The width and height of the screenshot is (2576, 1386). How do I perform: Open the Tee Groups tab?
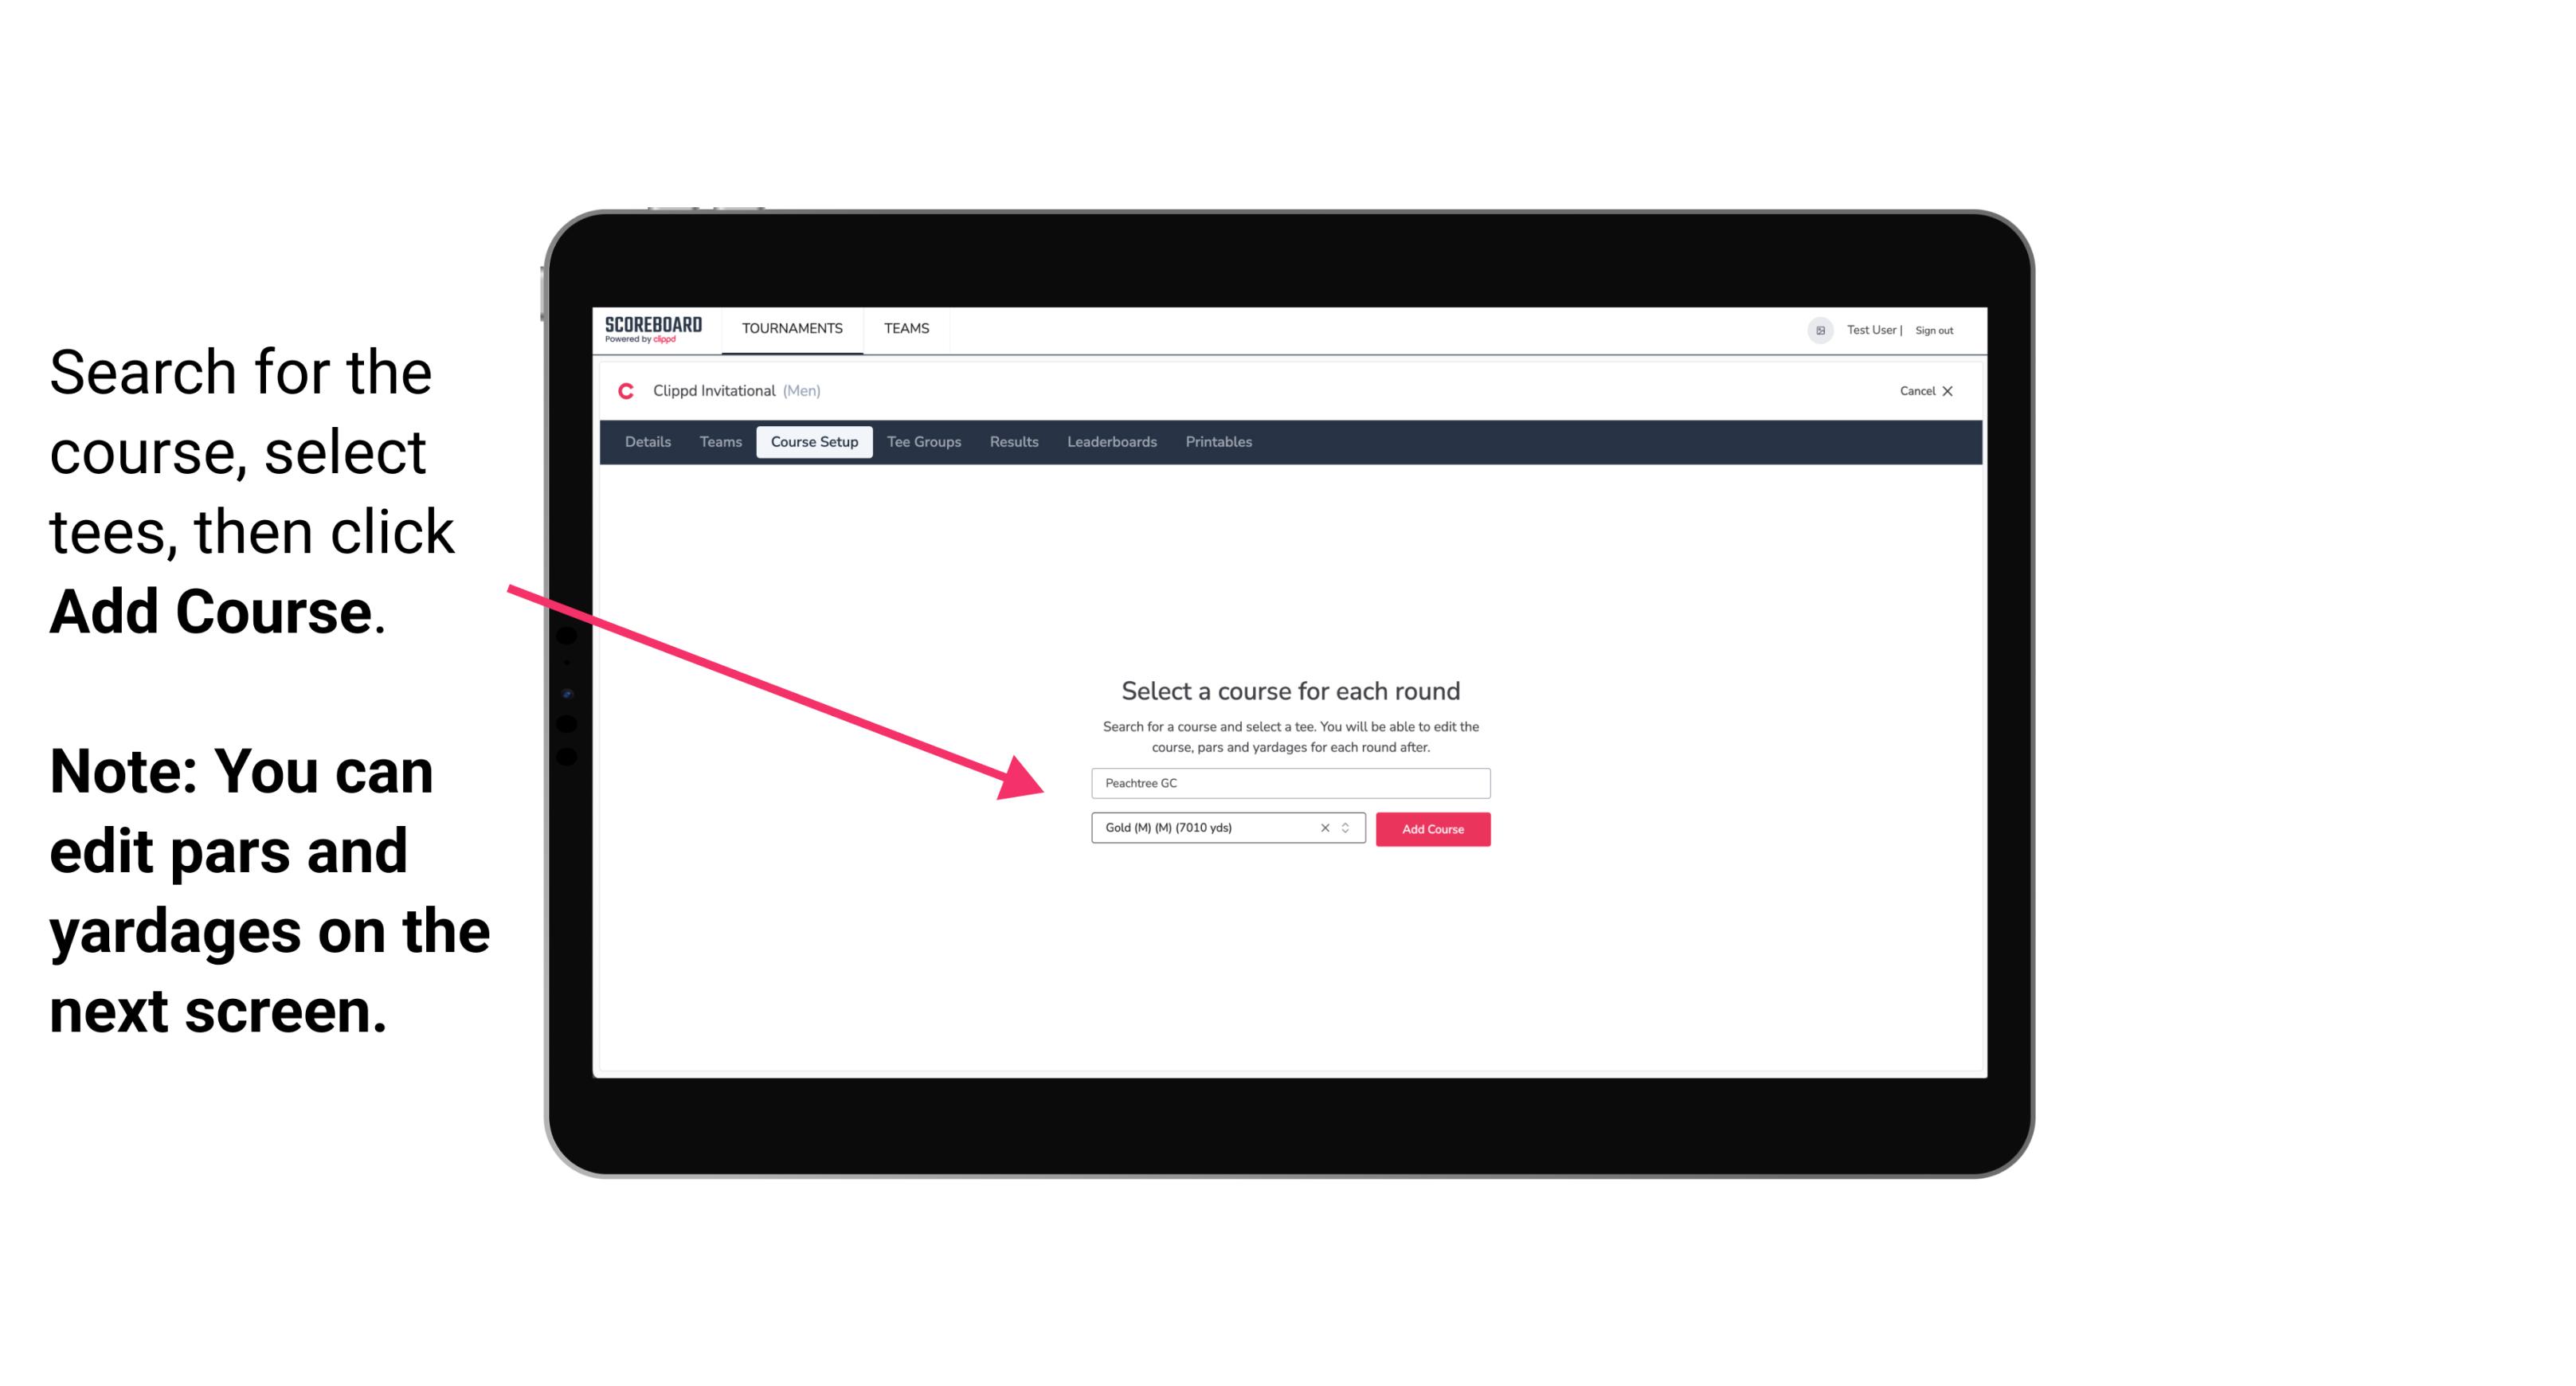click(923, 442)
